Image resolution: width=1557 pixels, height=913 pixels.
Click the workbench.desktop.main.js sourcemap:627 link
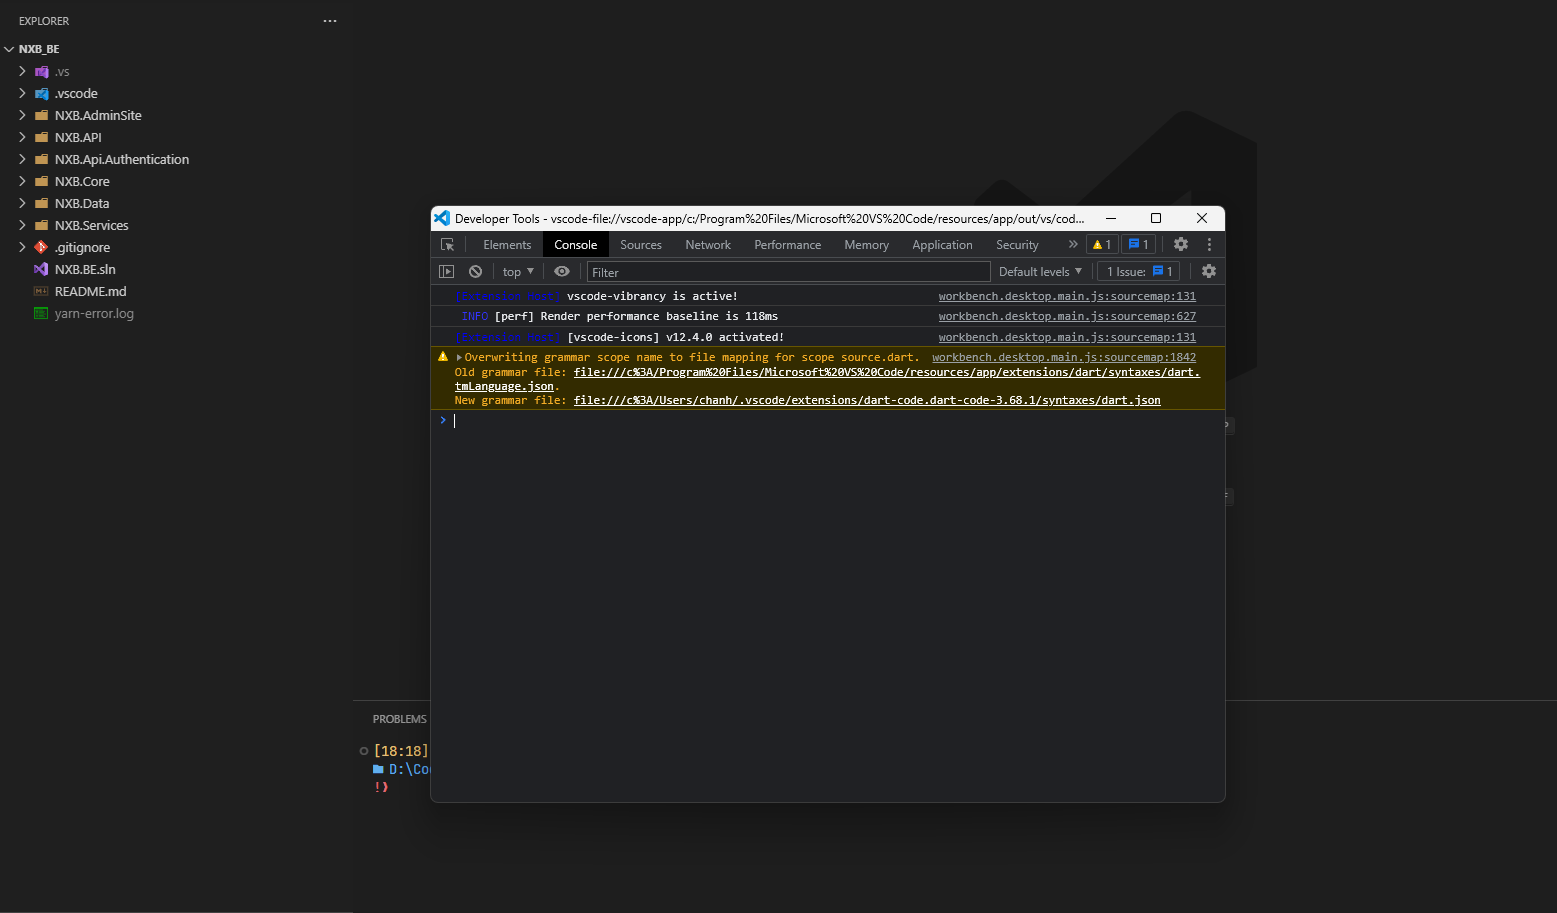[1067, 316]
